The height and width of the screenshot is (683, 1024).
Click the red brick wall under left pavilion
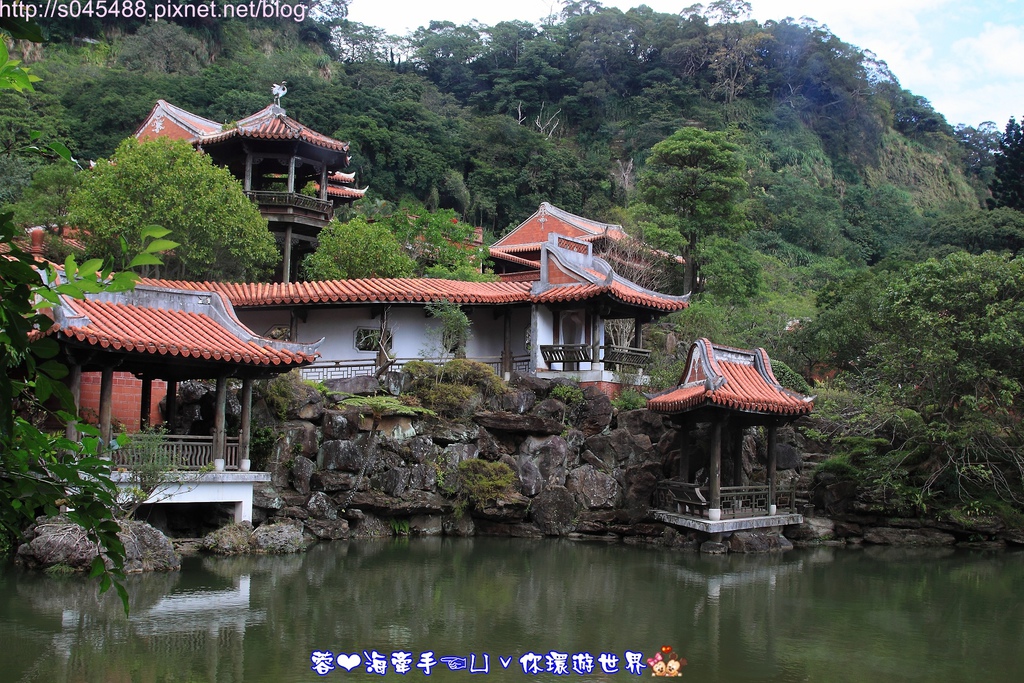tap(122, 400)
